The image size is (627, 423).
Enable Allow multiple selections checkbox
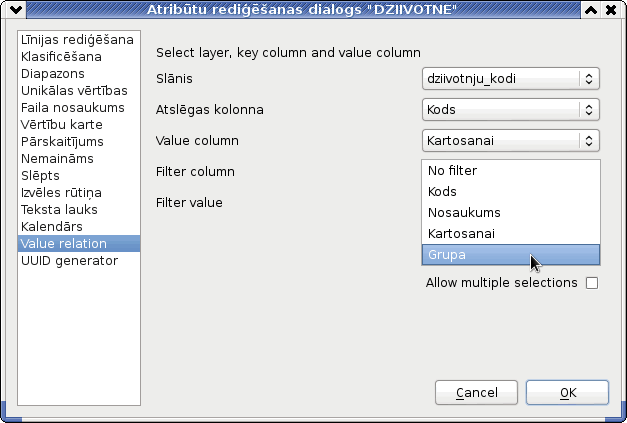(x=592, y=283)
